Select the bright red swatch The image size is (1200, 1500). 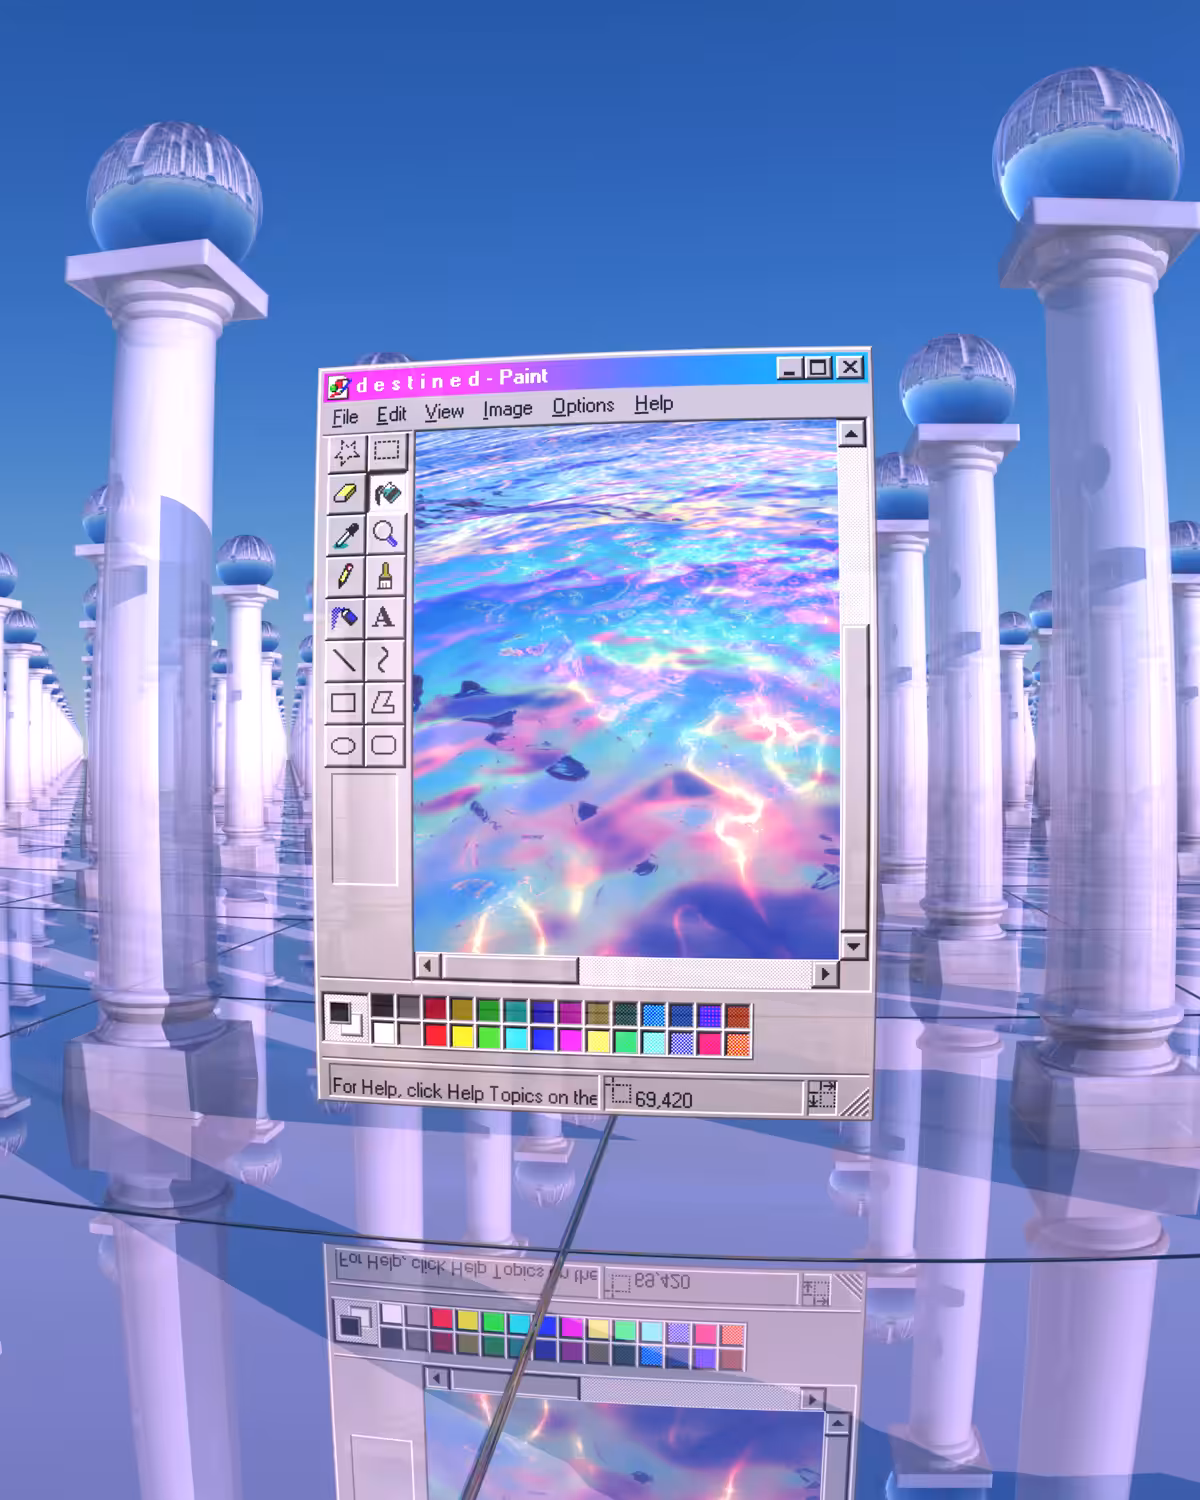click(436, 1035)
